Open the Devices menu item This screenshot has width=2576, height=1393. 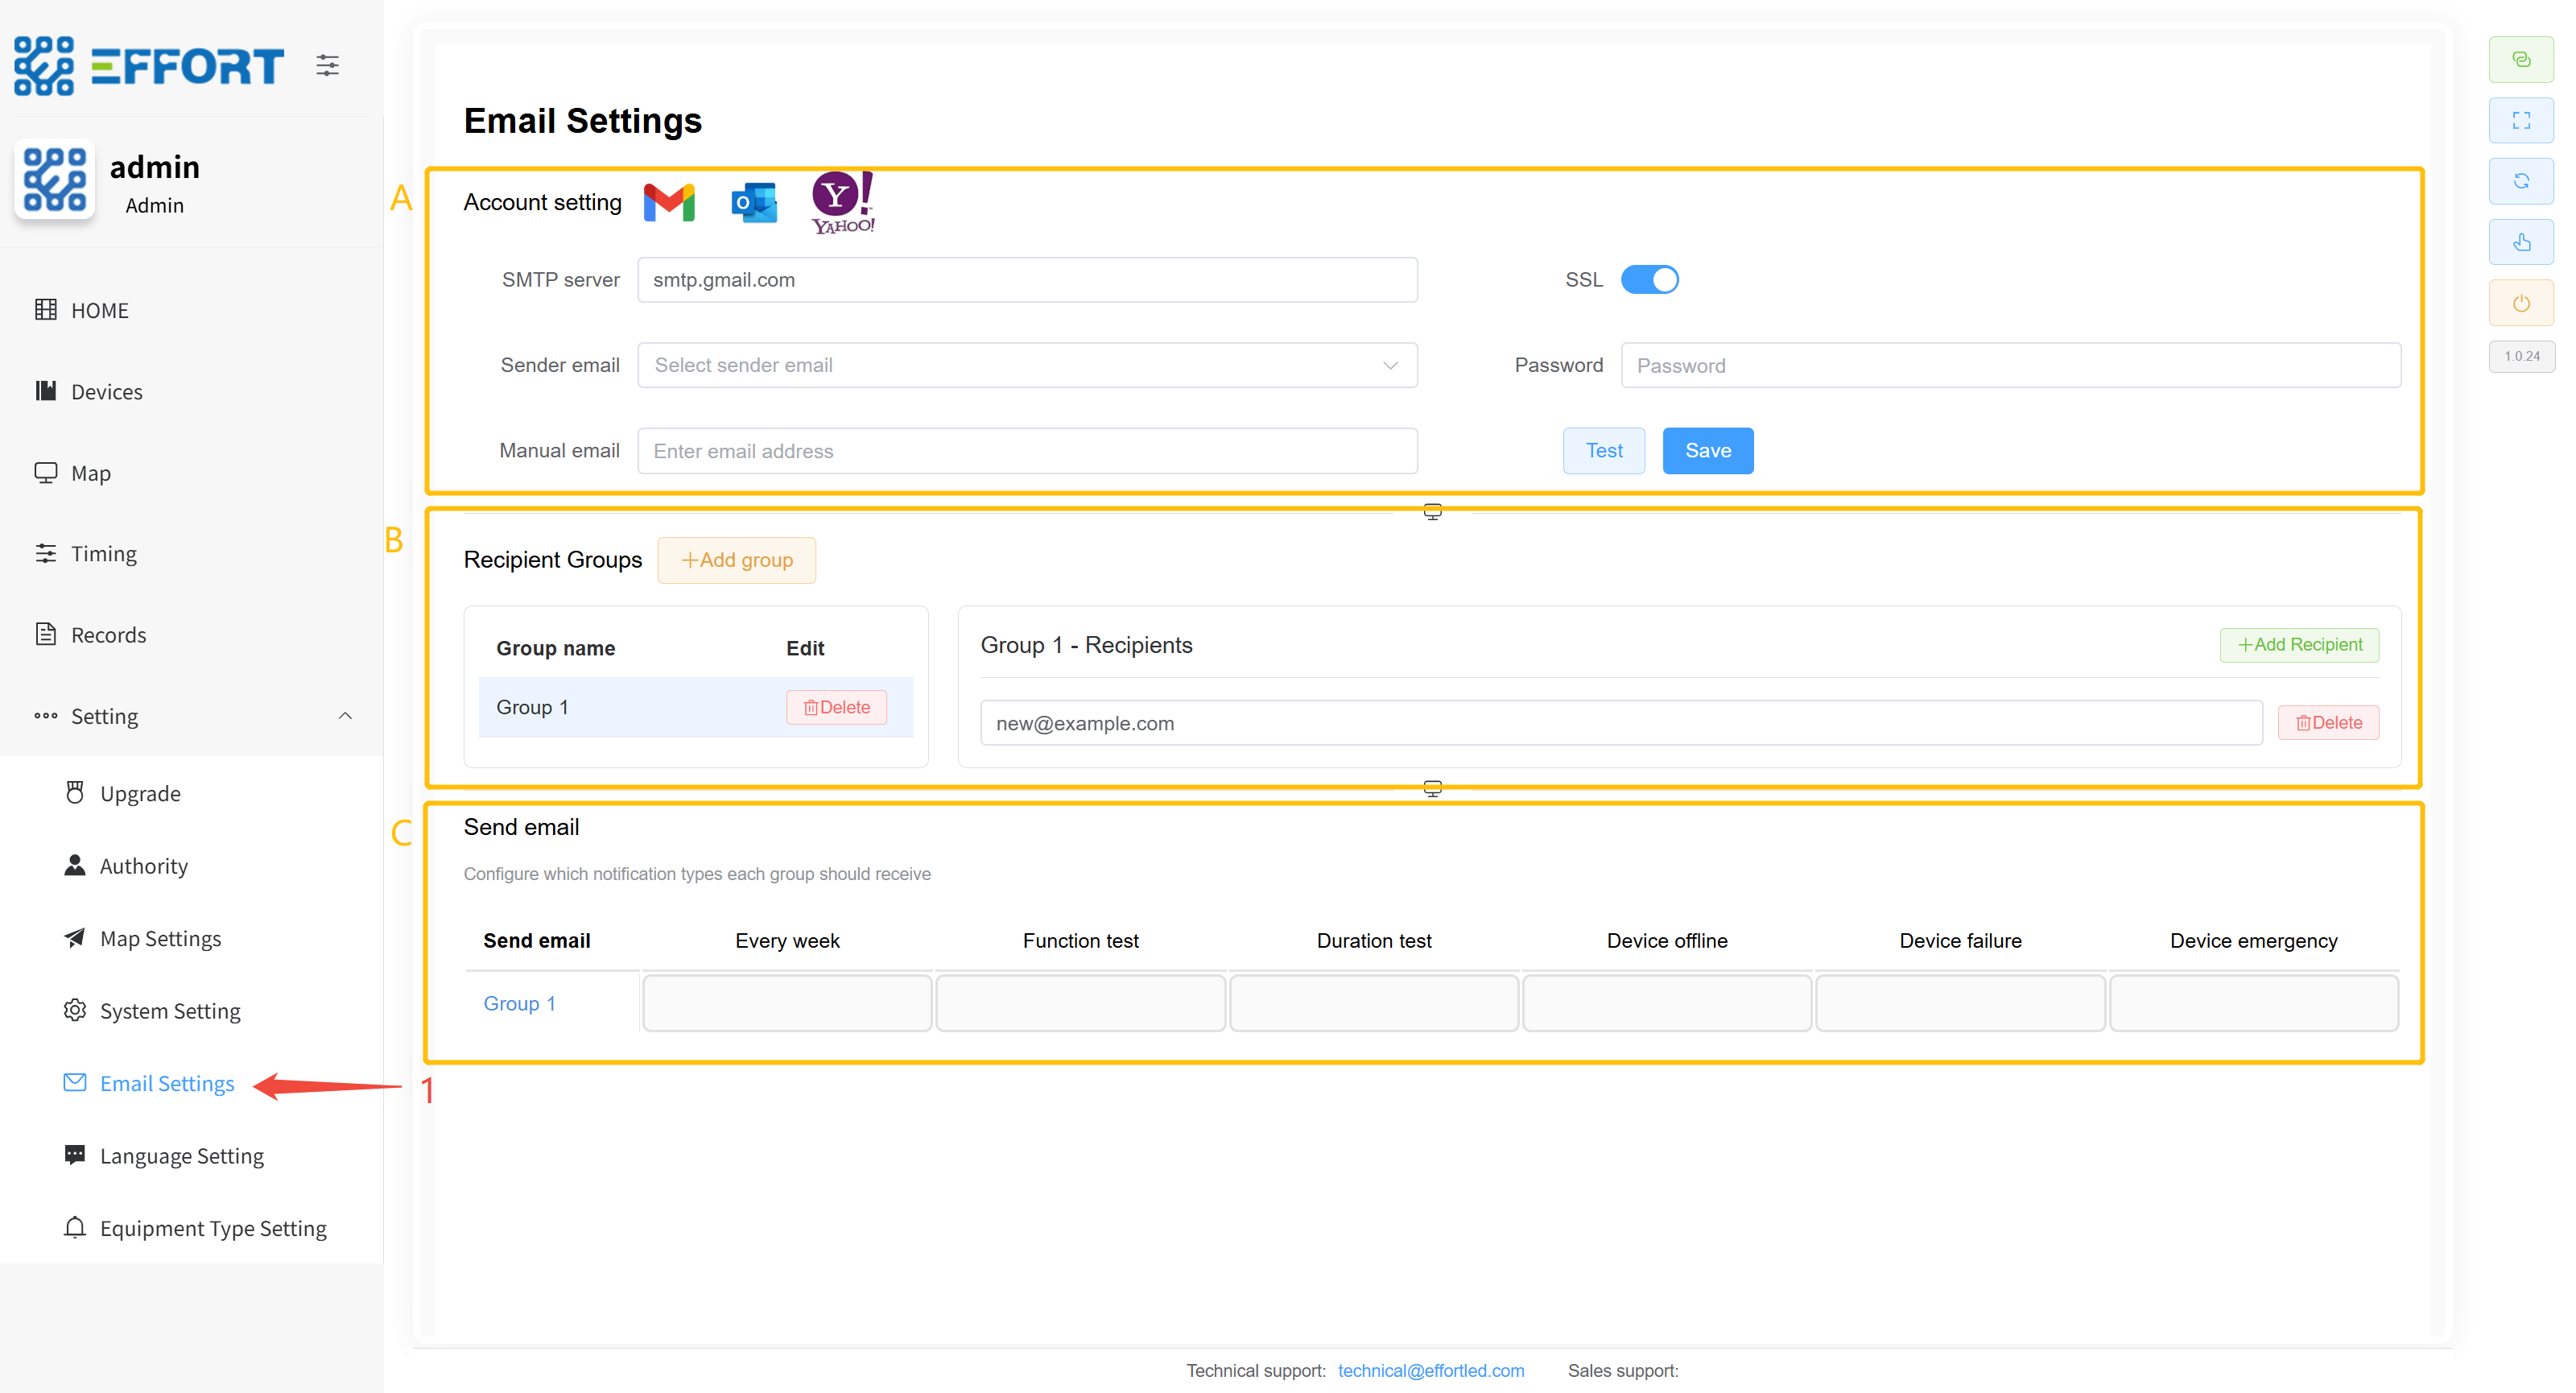click(x=107, y=392)
